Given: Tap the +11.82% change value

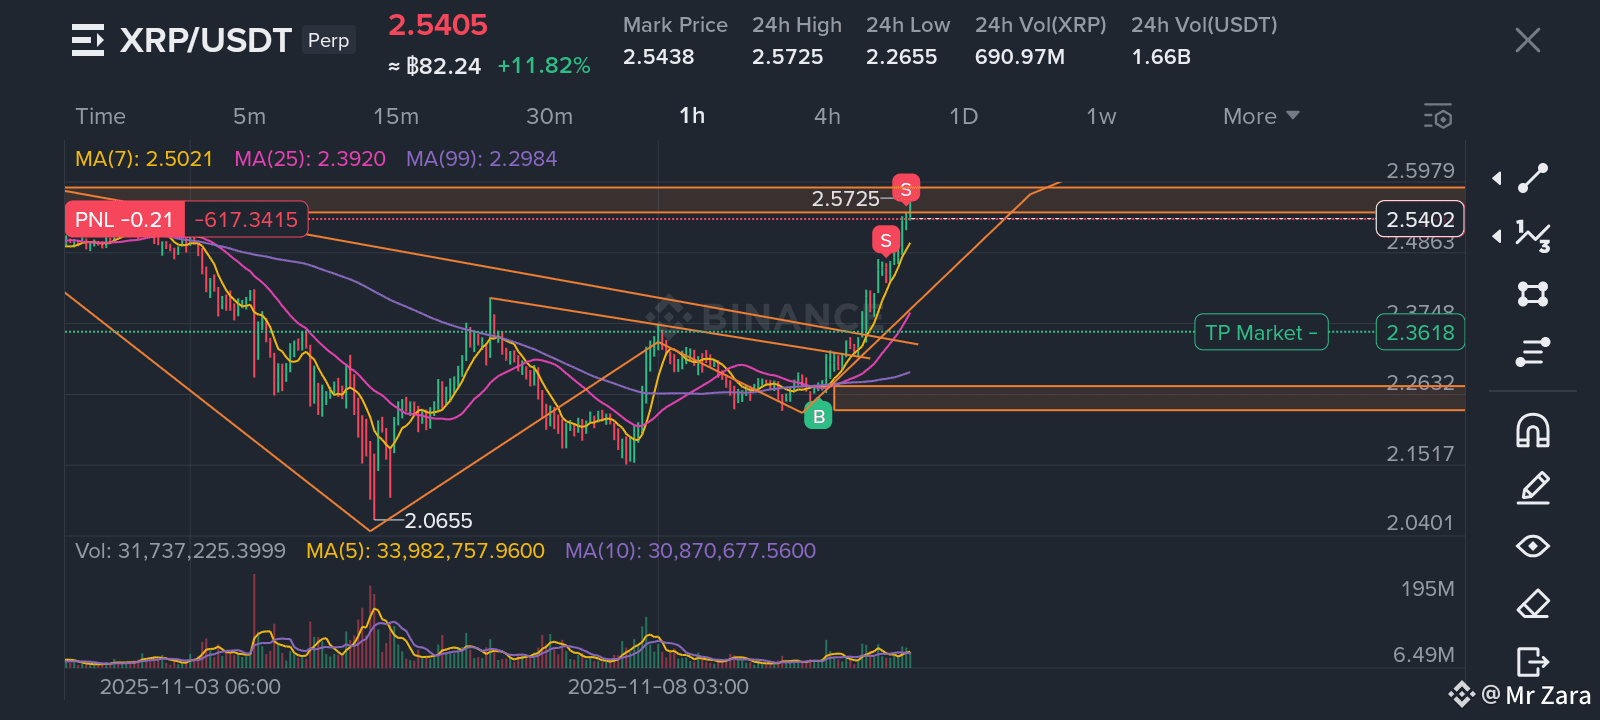Looking at the screenshot, I should [544, 66].
